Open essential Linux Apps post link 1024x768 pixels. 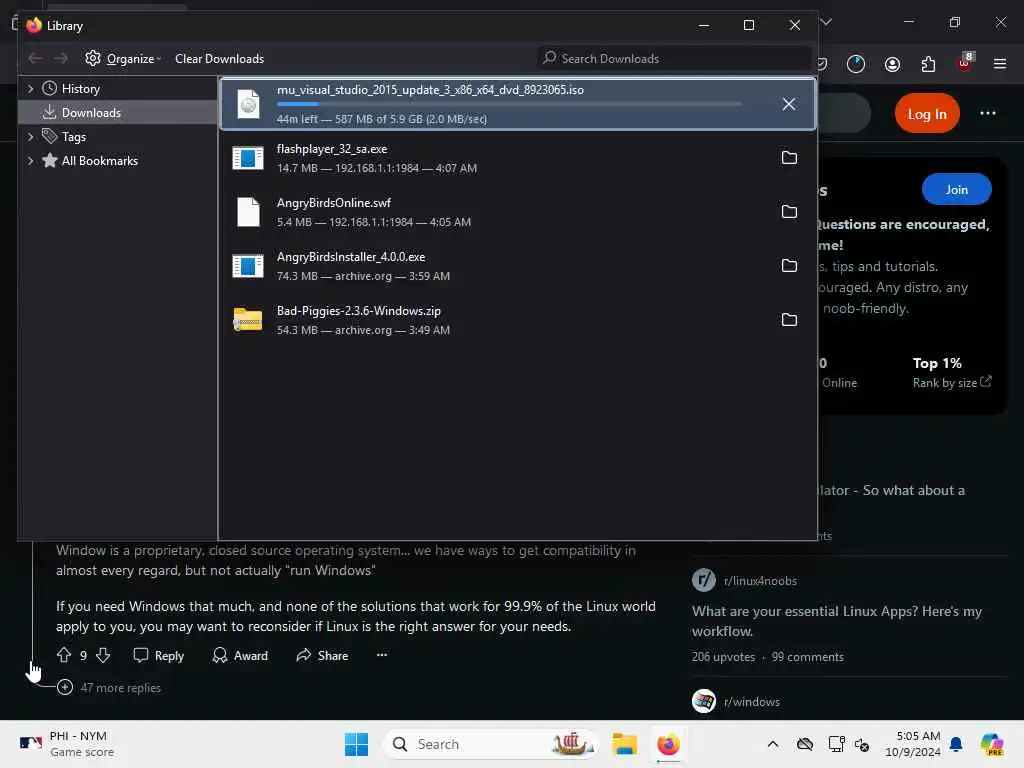pos(837,621)
